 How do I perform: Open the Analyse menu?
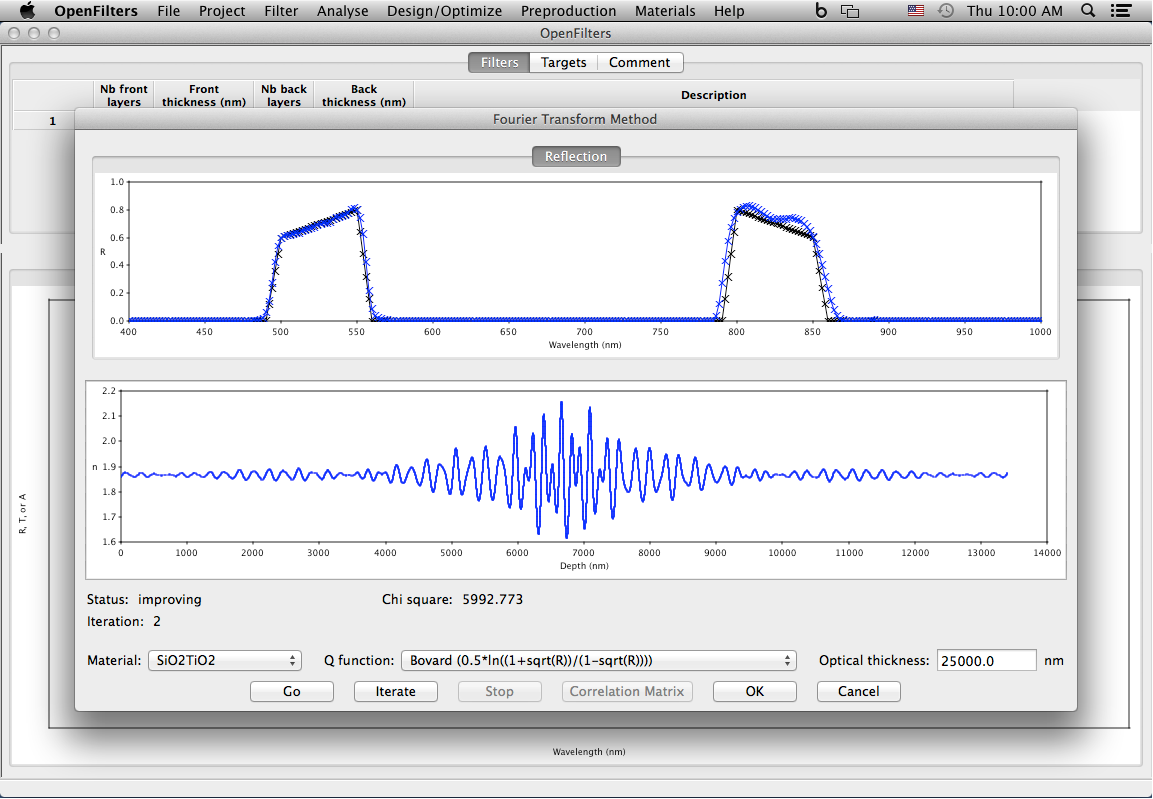click(x=343, y=10)
